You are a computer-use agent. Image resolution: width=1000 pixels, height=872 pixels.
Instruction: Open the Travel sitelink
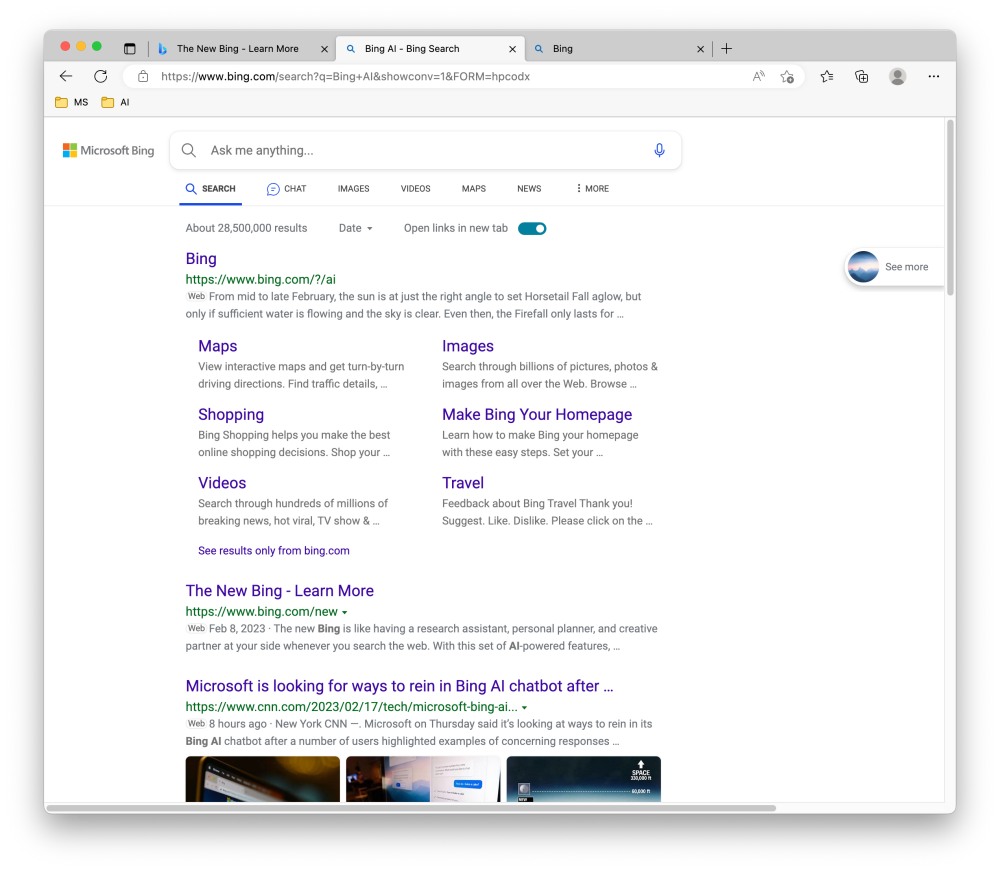coord(463,483)
